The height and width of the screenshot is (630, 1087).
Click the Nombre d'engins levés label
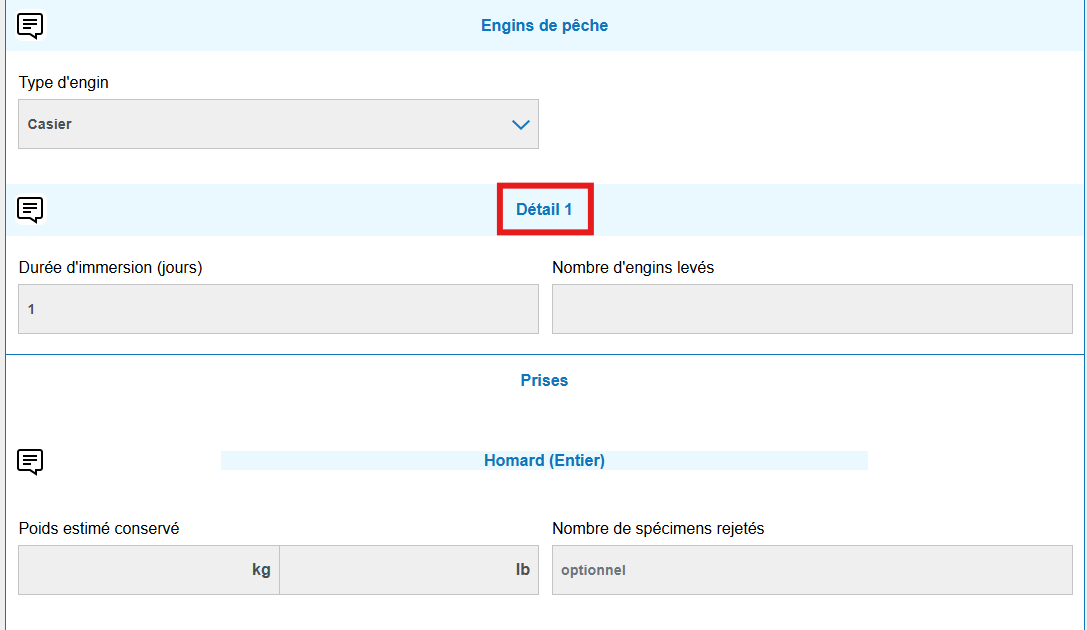(x=632, y=268)
